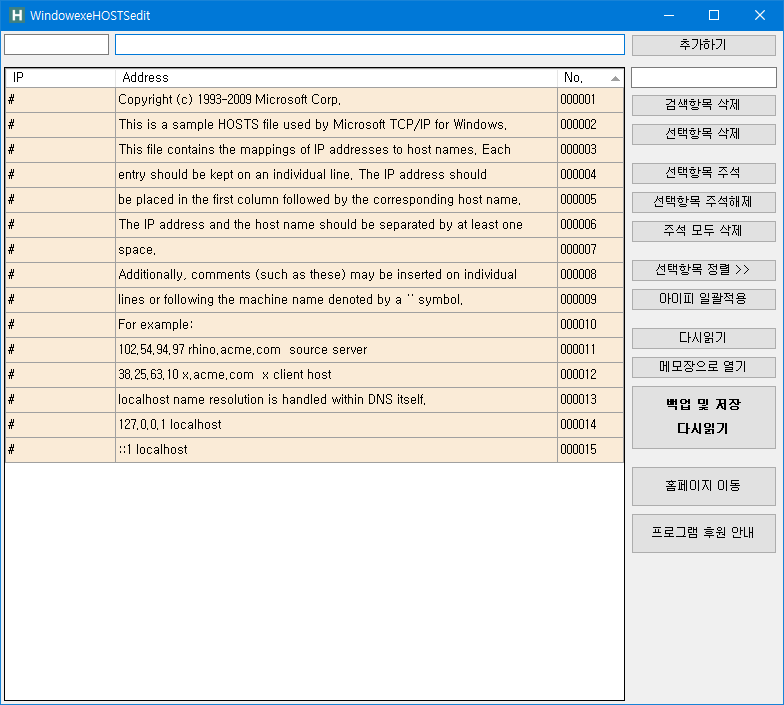Select the 'space.' row
784x705 pixels.
point(314,250)
